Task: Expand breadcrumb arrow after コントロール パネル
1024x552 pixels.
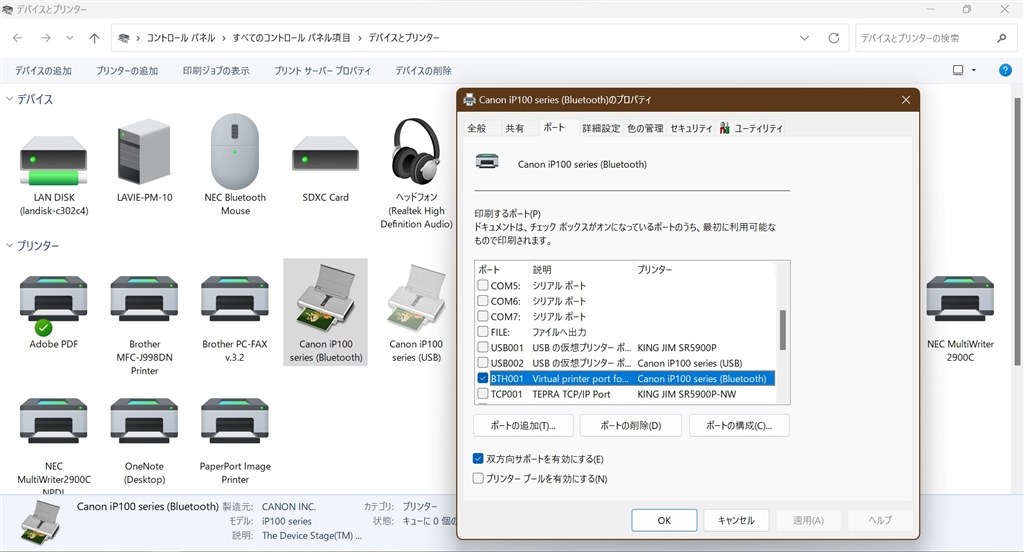Action: [223, 38]
